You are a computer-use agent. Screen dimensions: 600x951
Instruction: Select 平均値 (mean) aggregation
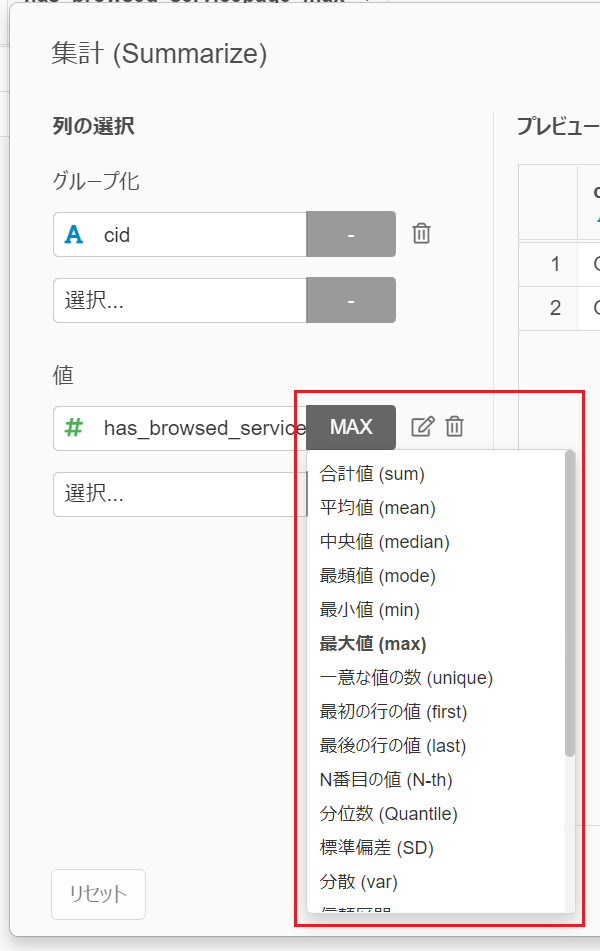tap(377, 508)
